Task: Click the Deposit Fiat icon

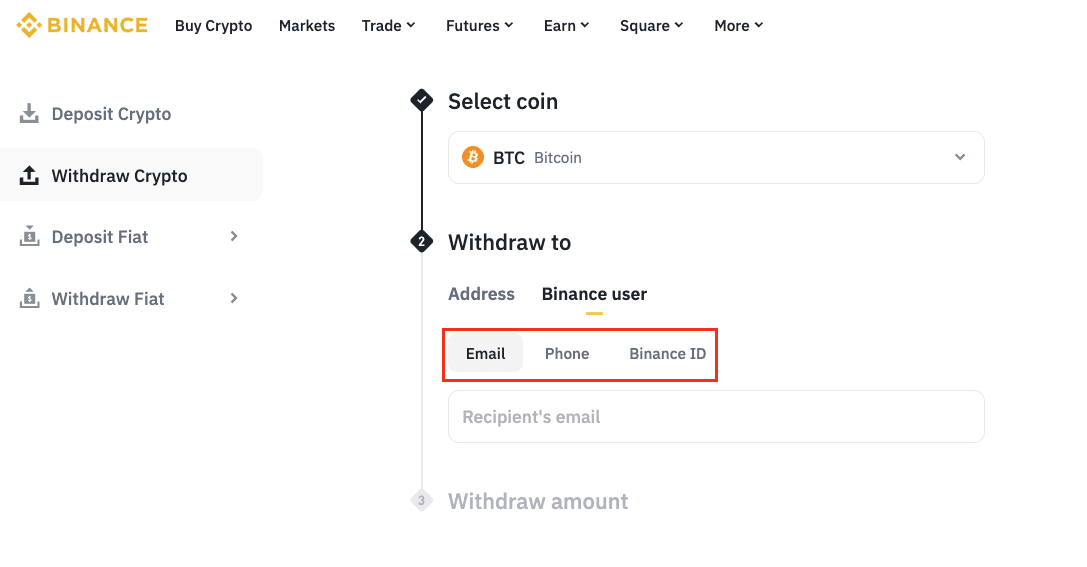Action: click(30, 237)
